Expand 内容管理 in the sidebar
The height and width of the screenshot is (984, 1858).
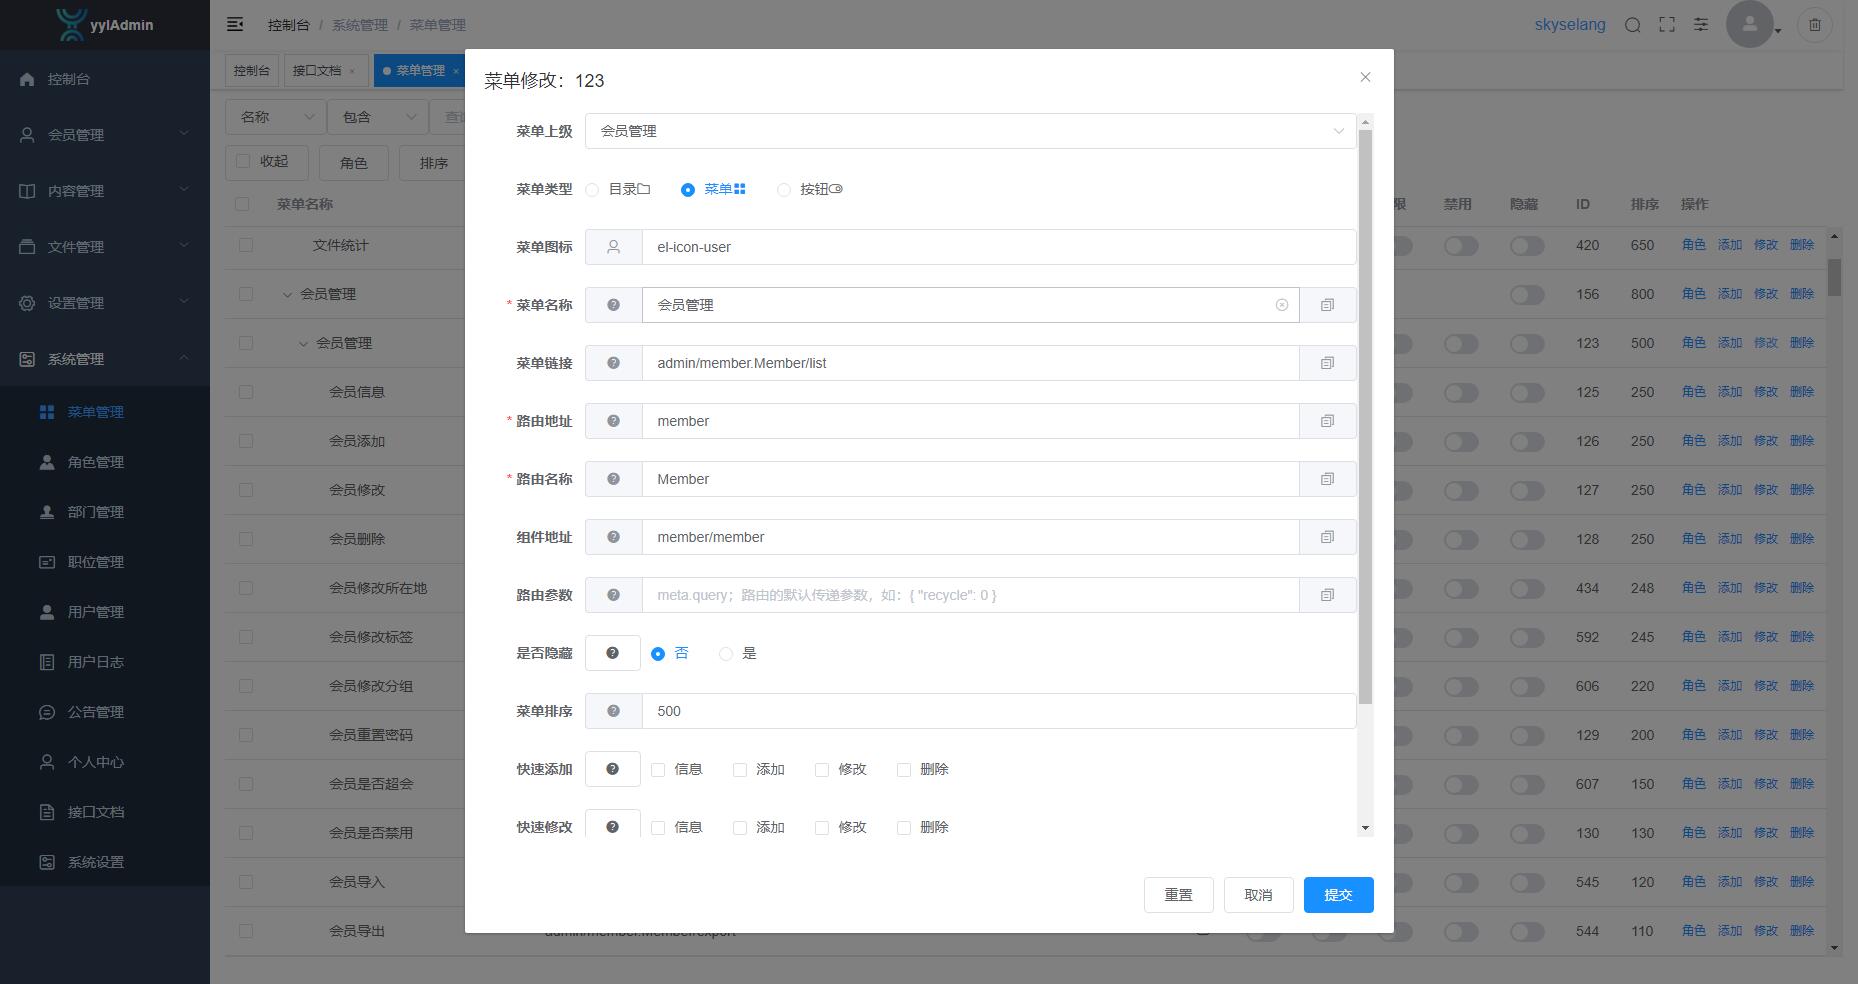coord(104,191)
